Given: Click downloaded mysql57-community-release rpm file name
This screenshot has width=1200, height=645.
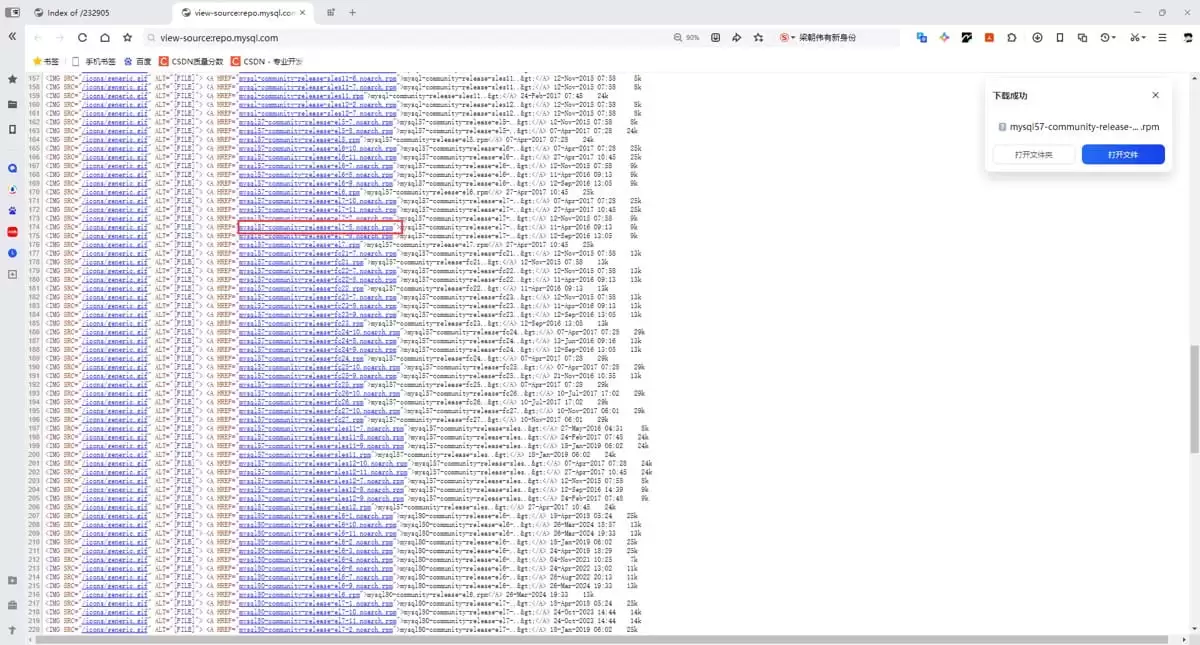Looking at the screenshot, I should pyautogui.click(x=1084, y=127).
